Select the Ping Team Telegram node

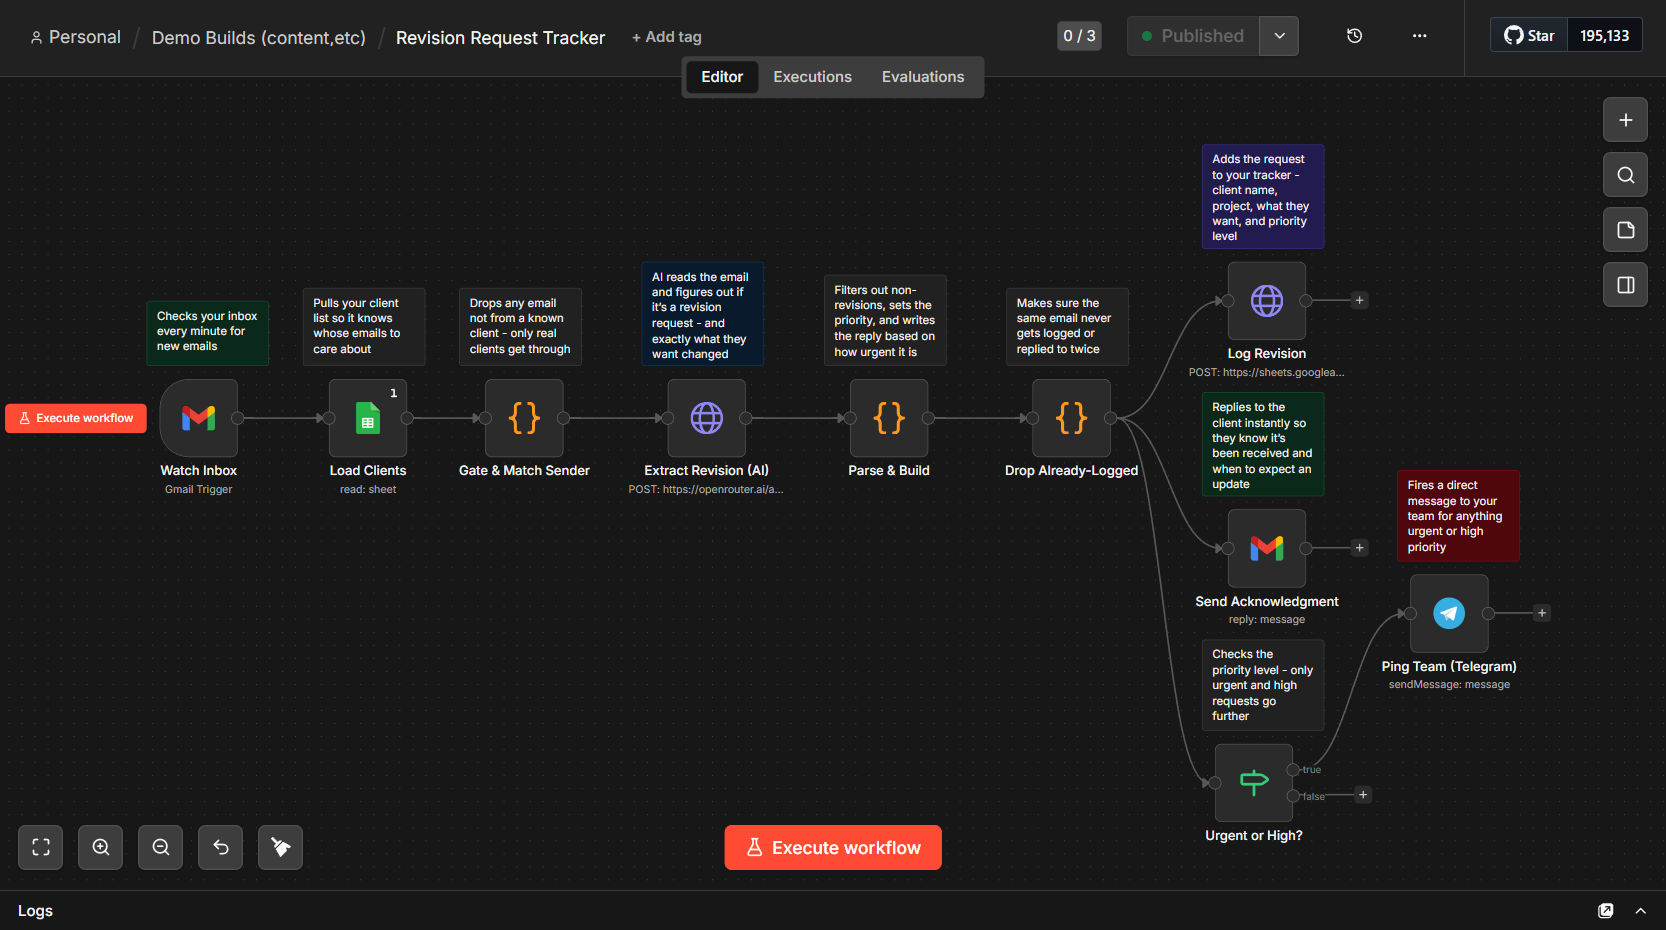pyautogui.click(x=1449, y=613)
